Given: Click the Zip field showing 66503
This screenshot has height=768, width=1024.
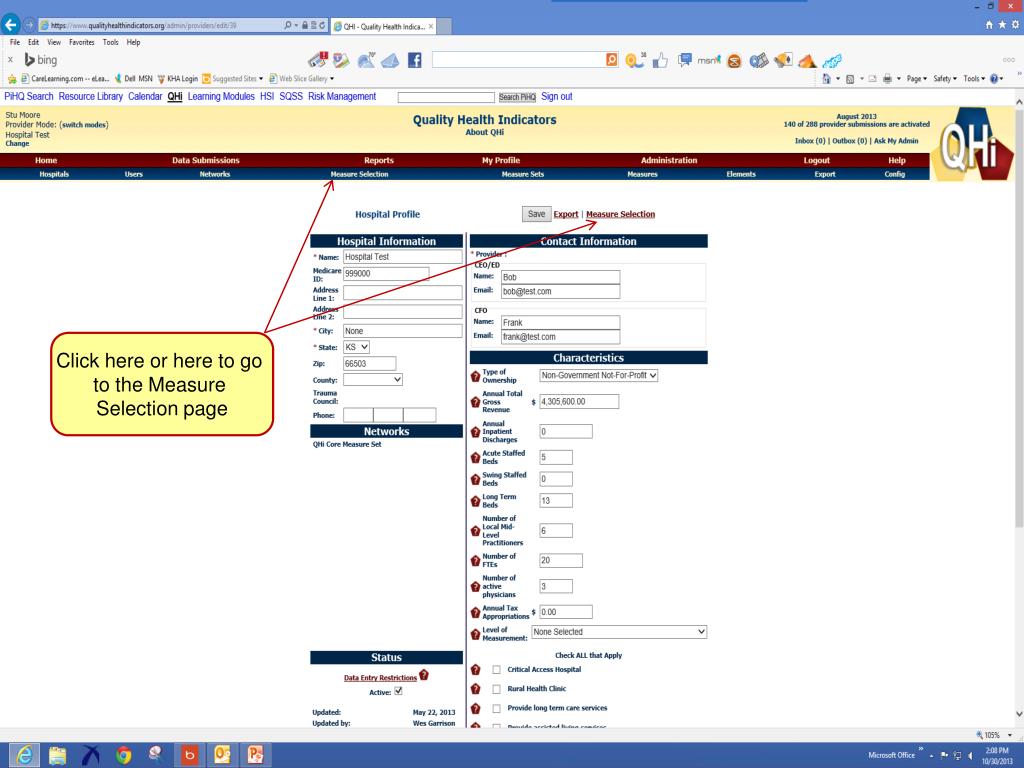Looking at the screenshot, I should [x=370, y=364].
